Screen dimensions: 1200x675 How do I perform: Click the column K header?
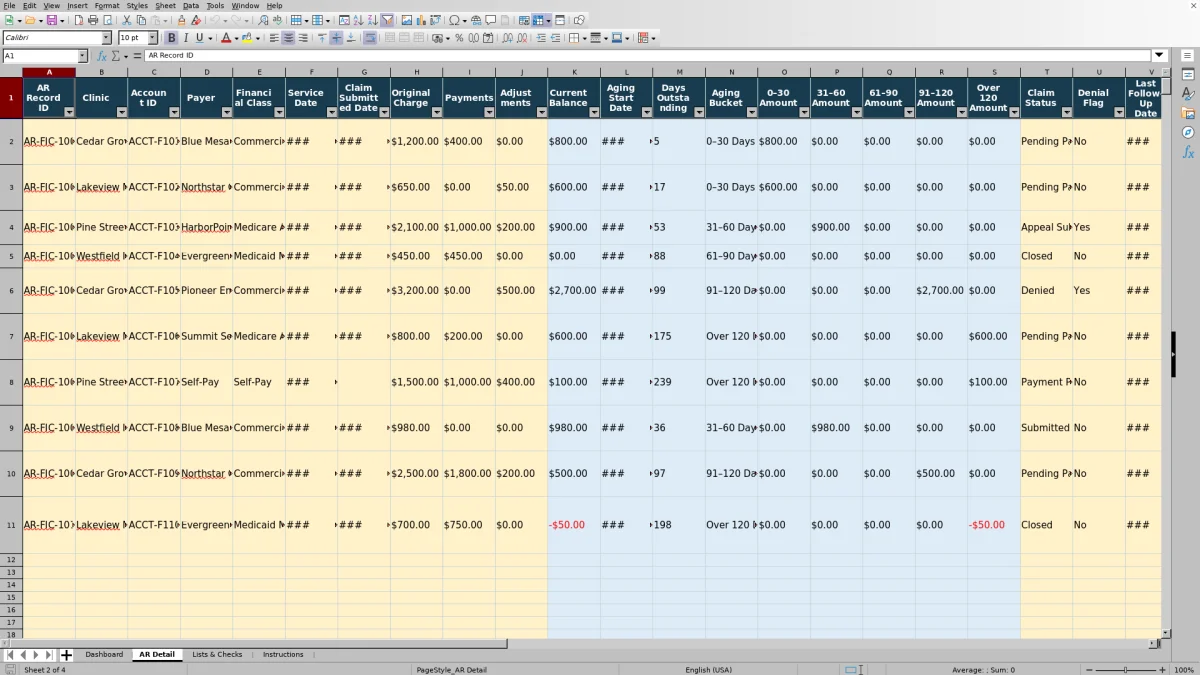click(x=574, y=72)
